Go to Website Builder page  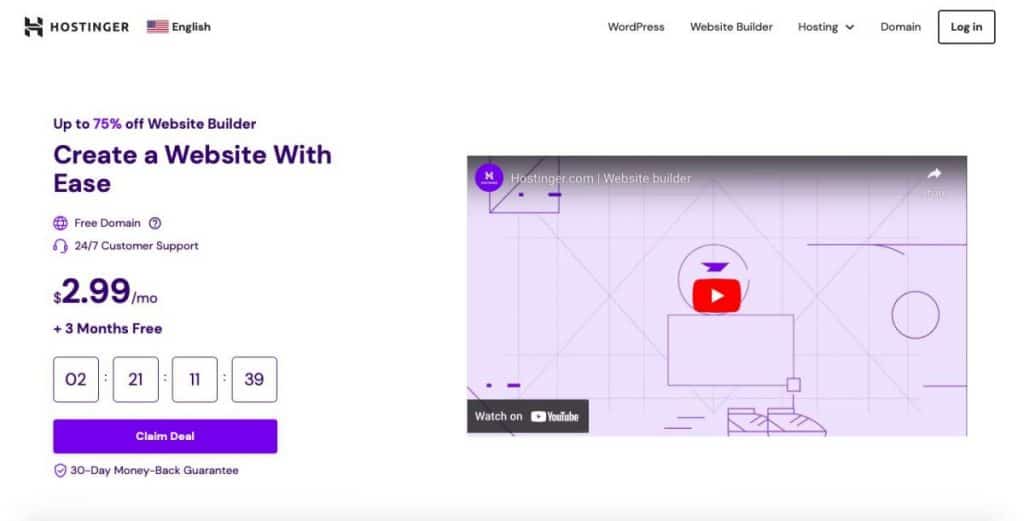pos(731,27)
